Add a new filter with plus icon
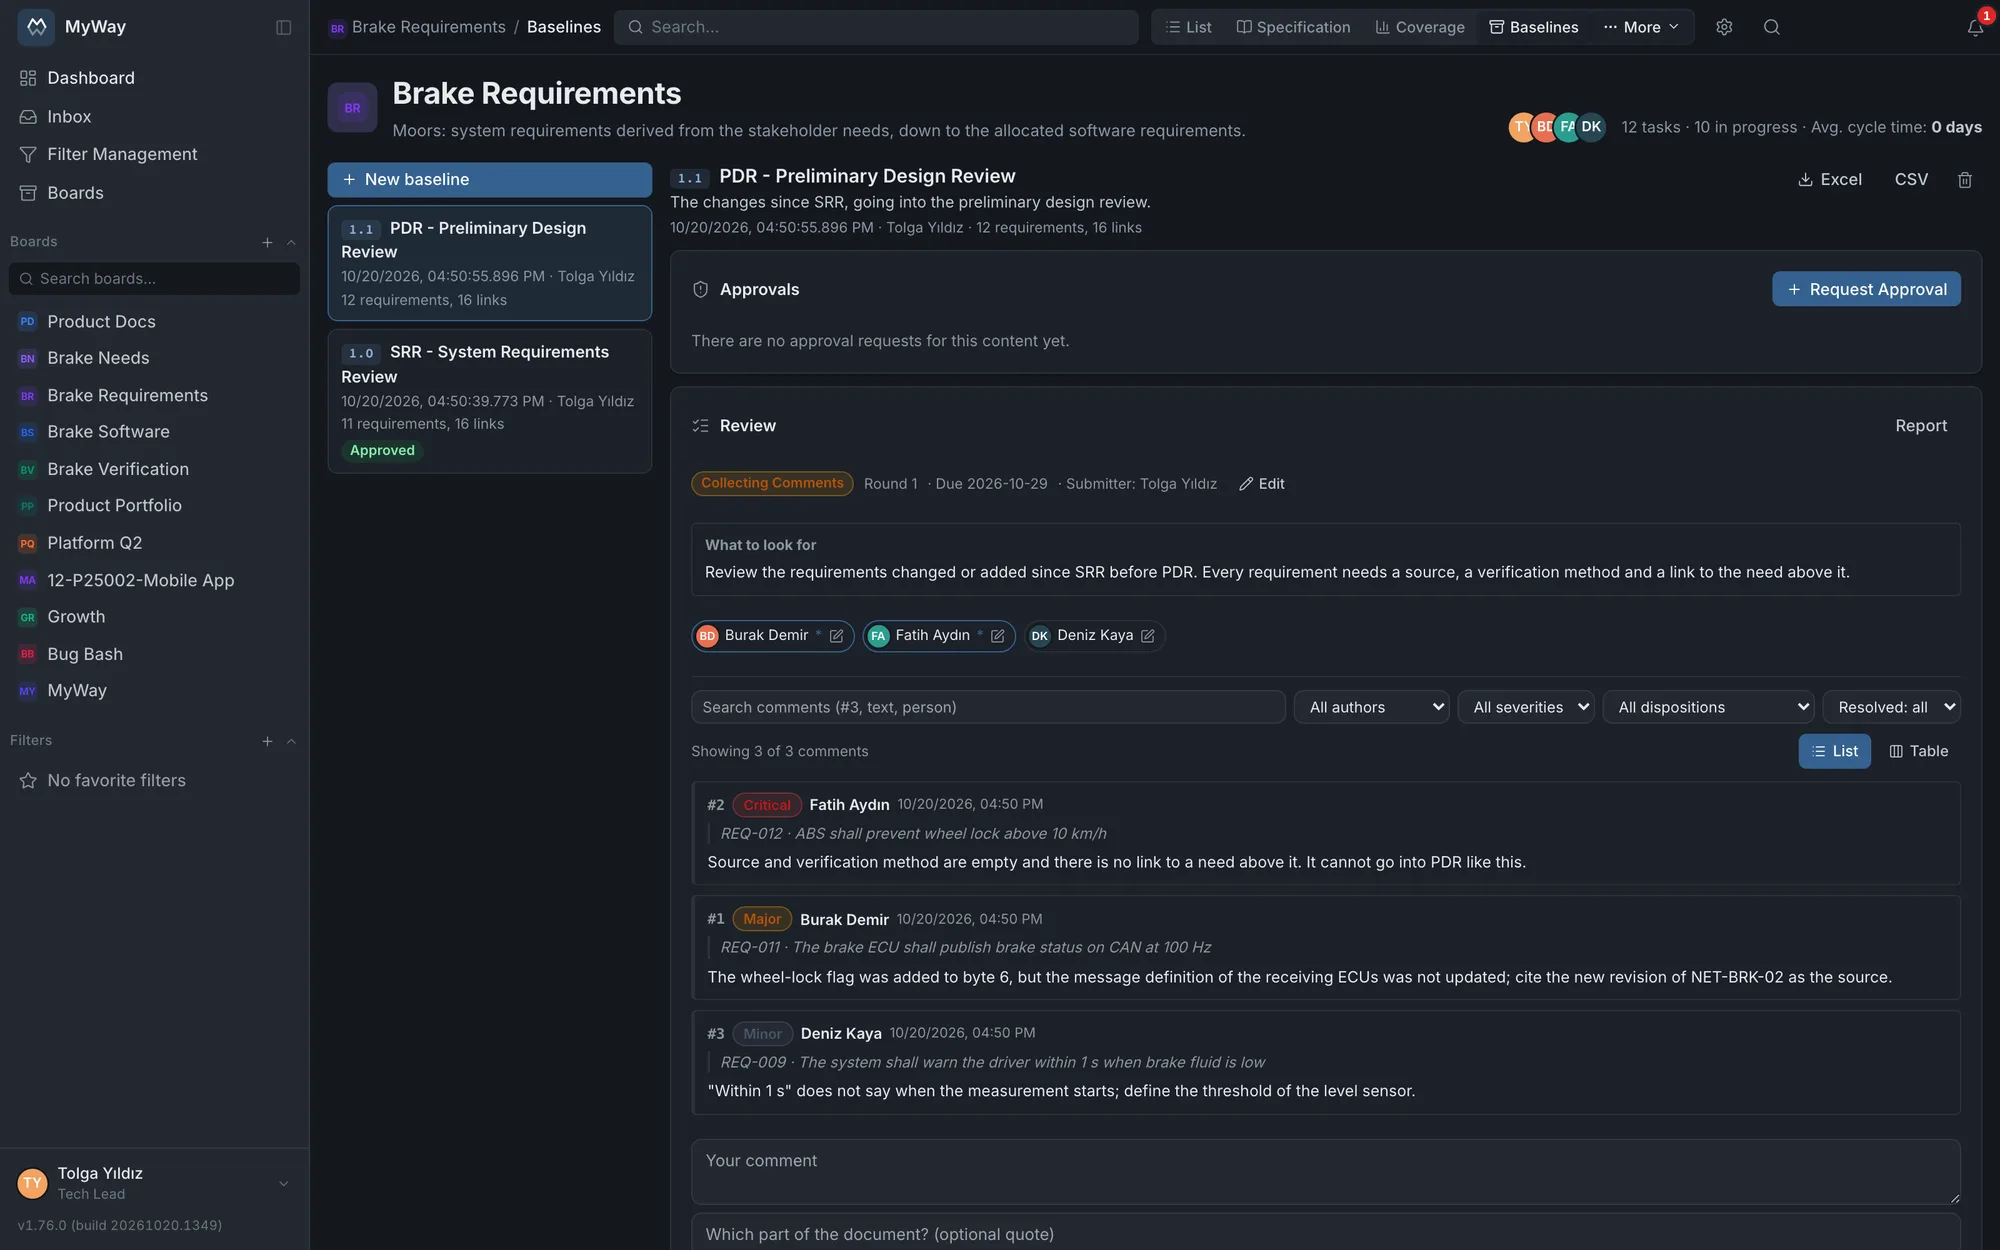Image resolution: width=2000 pixels, height=1250 pixels. point(267,741)
